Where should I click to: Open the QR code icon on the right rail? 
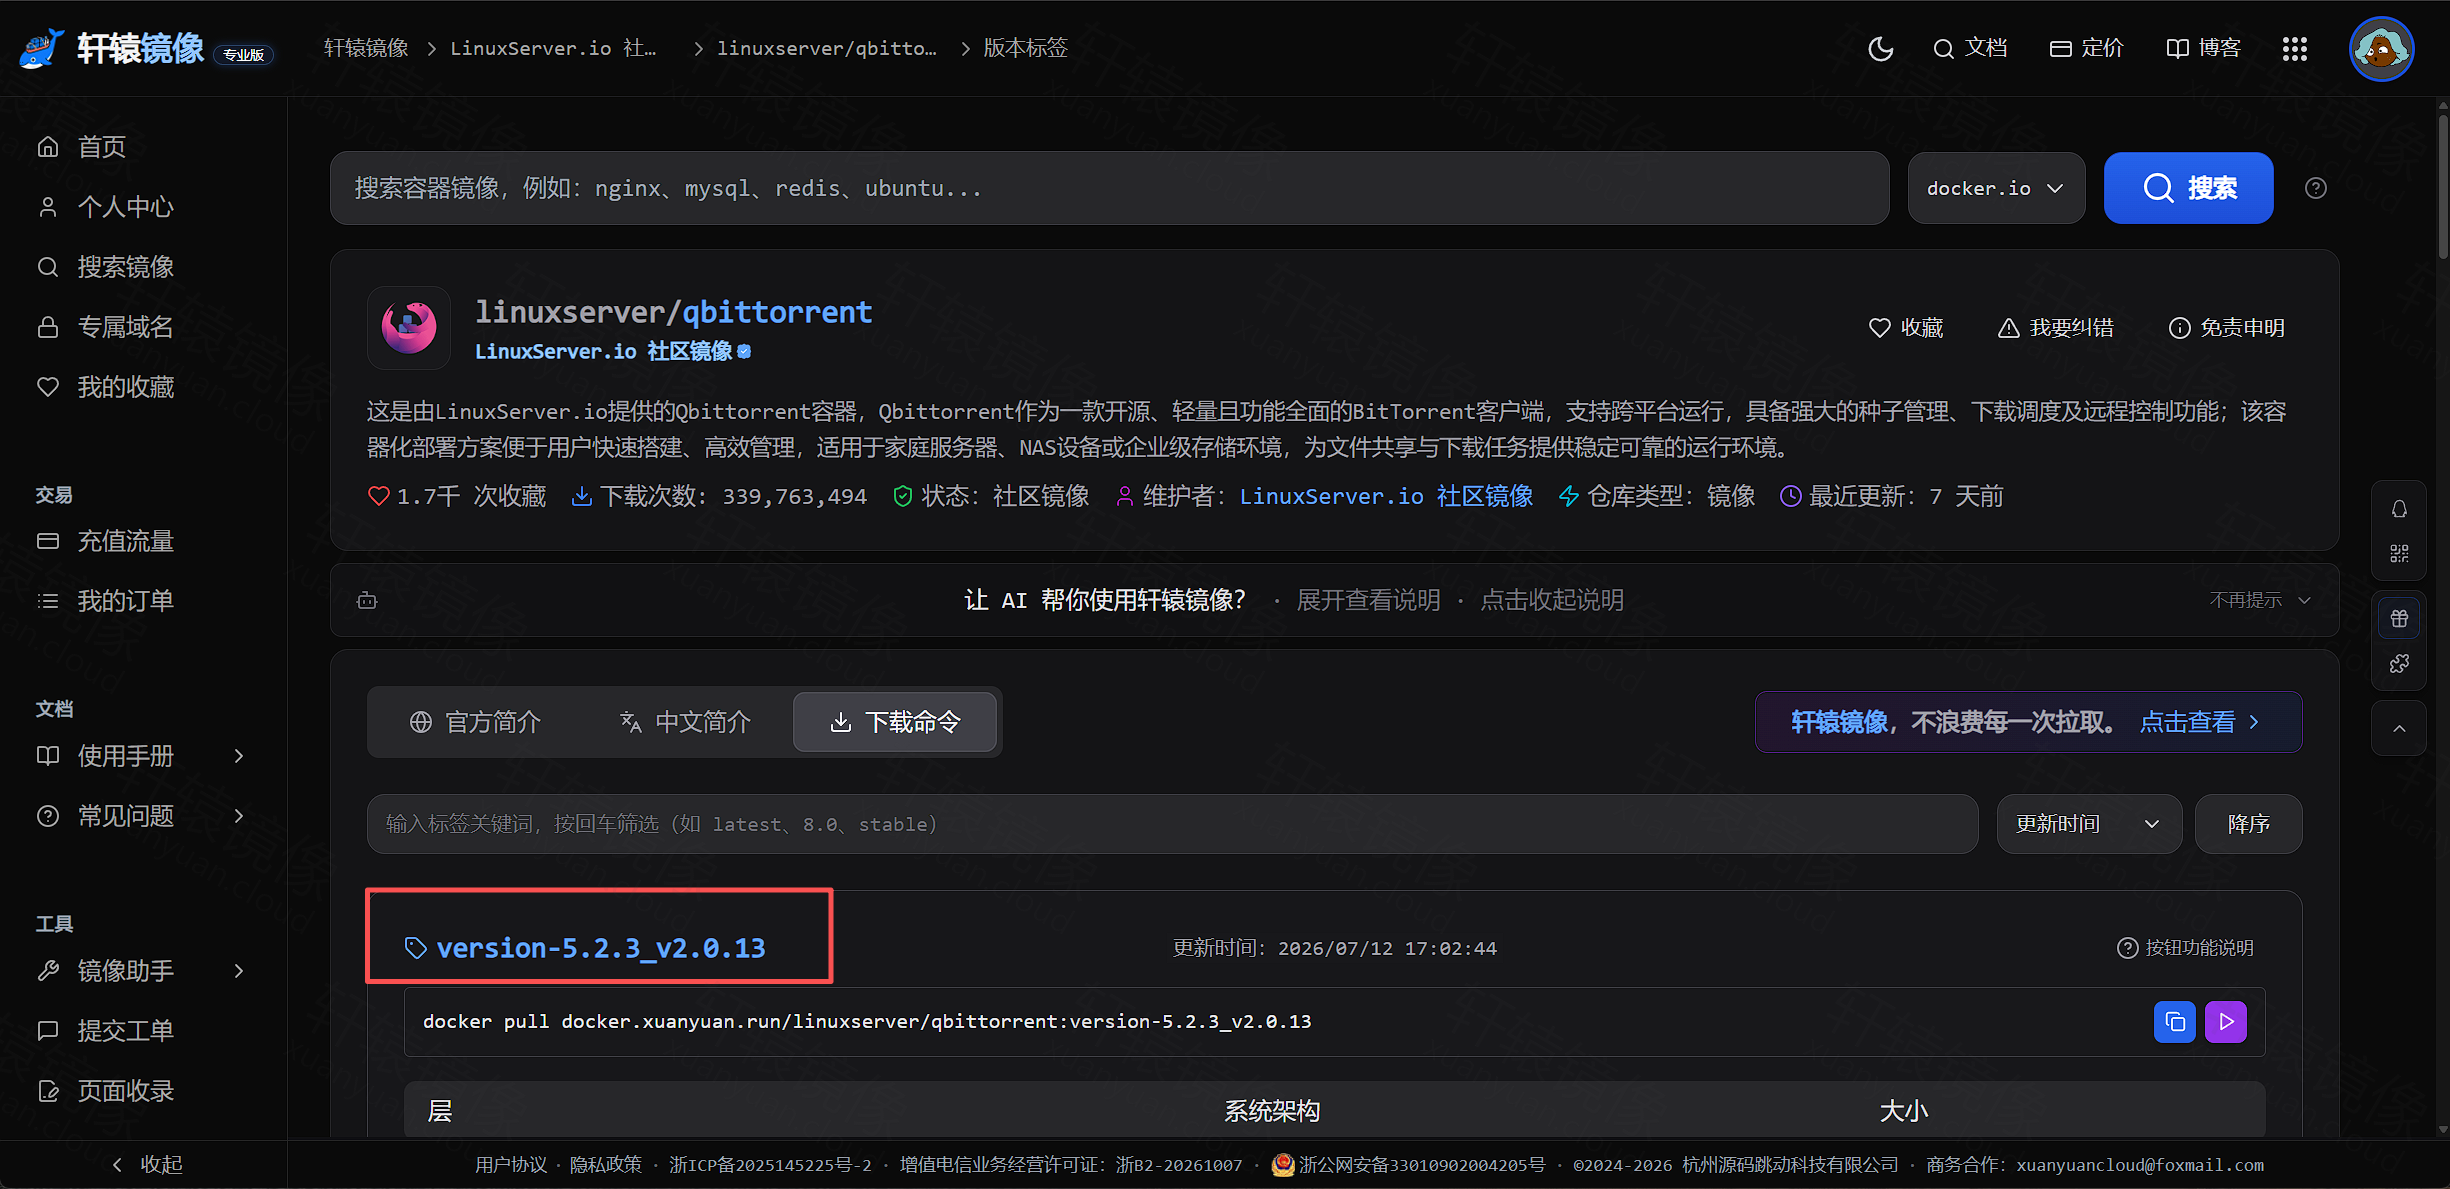coord(2399,553)
